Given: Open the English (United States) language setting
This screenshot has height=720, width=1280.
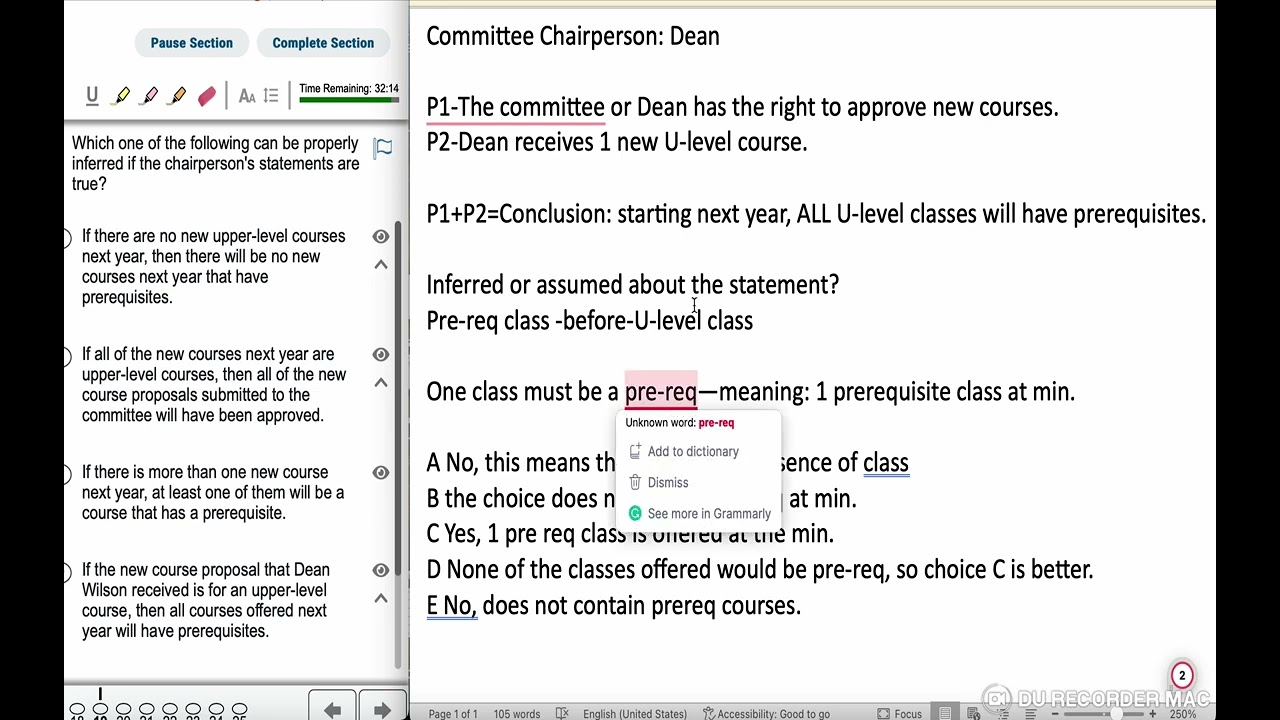Looking at the screenshot, I should [x=635, y=714].
